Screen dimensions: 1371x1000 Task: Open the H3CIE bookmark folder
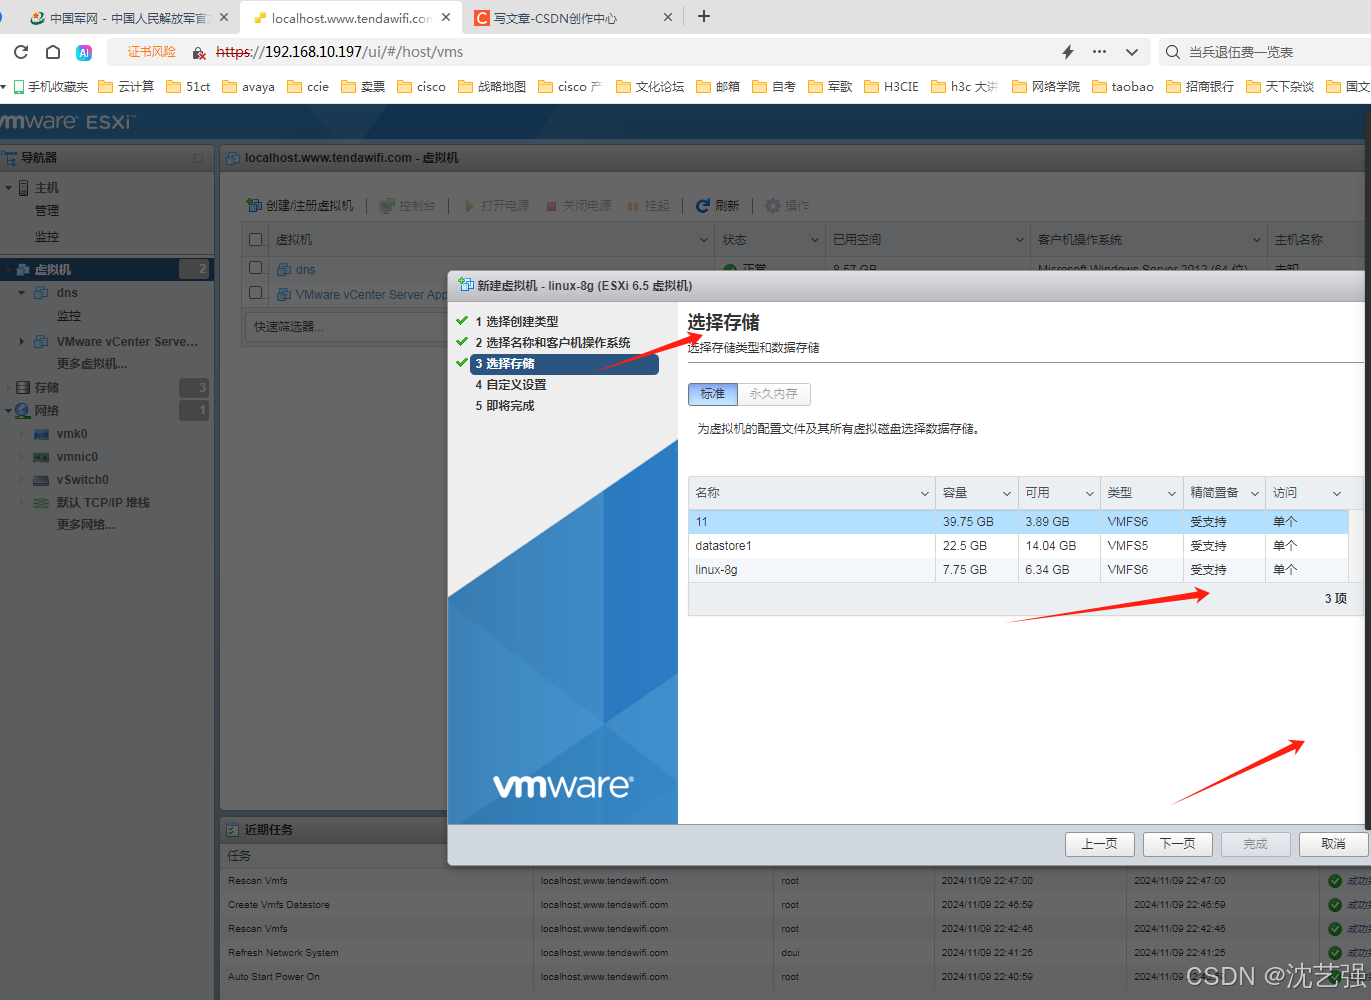(x=891, y=87)
